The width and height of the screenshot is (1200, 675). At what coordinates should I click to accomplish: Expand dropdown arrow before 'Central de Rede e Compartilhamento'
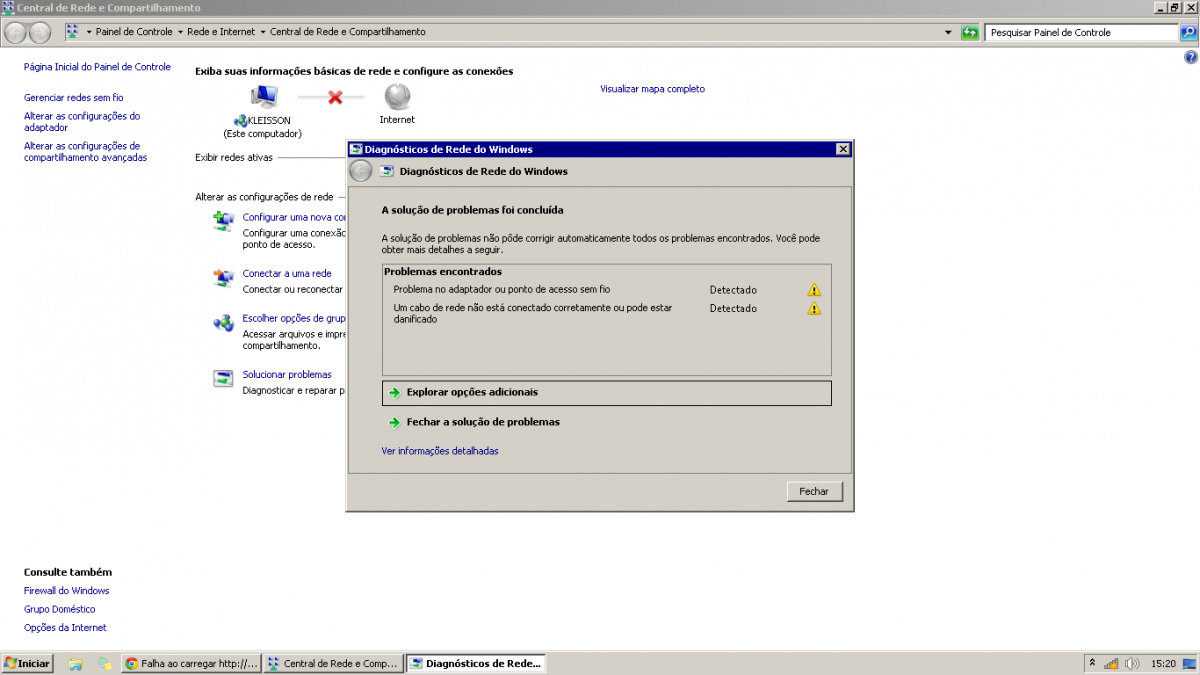263,32
